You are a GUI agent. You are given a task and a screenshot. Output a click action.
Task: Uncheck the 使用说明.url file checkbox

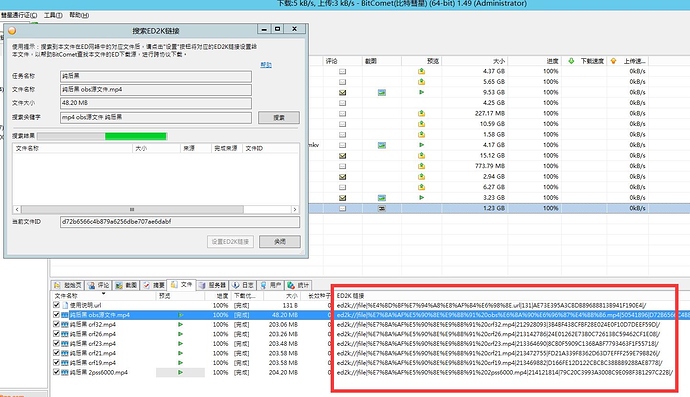pyautogui.click(x=56, y=305)
